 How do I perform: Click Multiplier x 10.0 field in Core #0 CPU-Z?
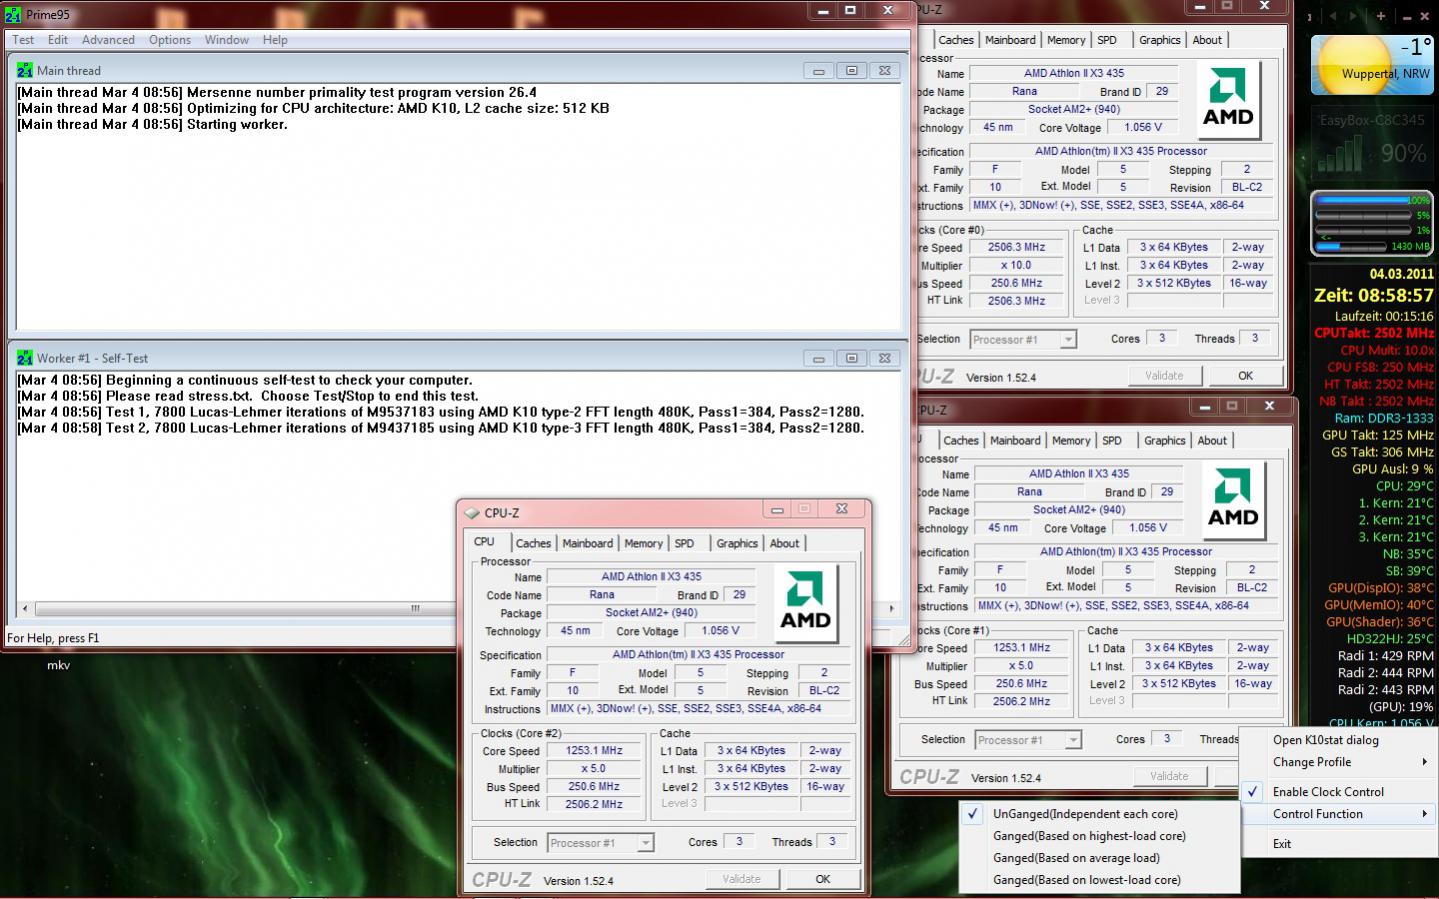pos(1017,265)
